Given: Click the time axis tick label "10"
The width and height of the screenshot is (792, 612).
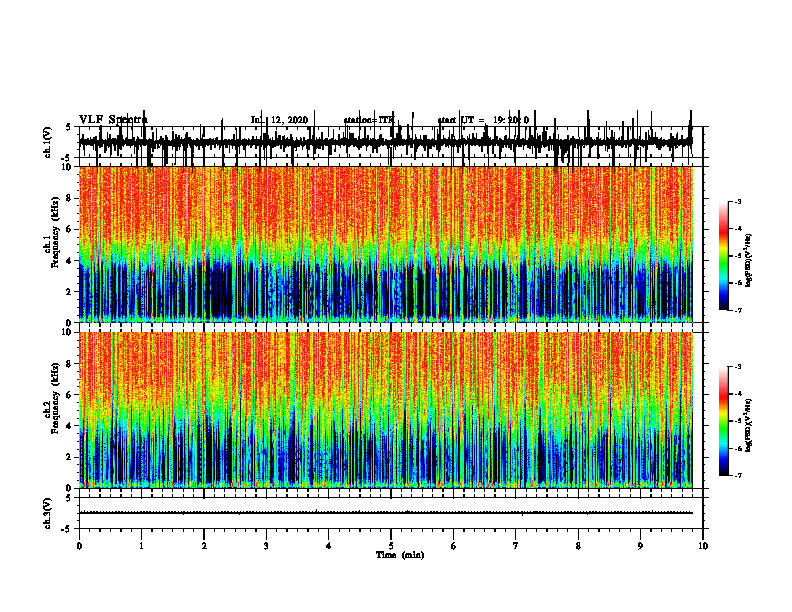Looking at the screenshot, I should [x=703, y=546].
